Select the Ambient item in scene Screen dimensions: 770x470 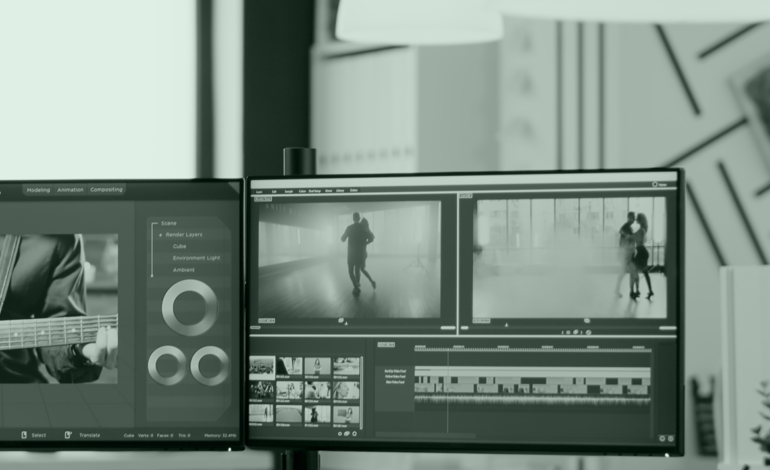pyautogui.click(x=183, y=270)
